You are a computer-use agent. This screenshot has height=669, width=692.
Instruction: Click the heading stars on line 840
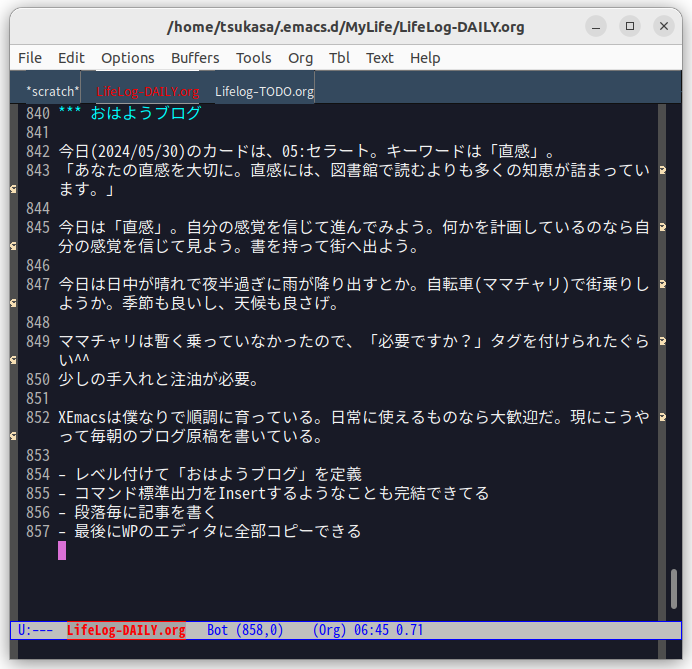pos(70,111)
